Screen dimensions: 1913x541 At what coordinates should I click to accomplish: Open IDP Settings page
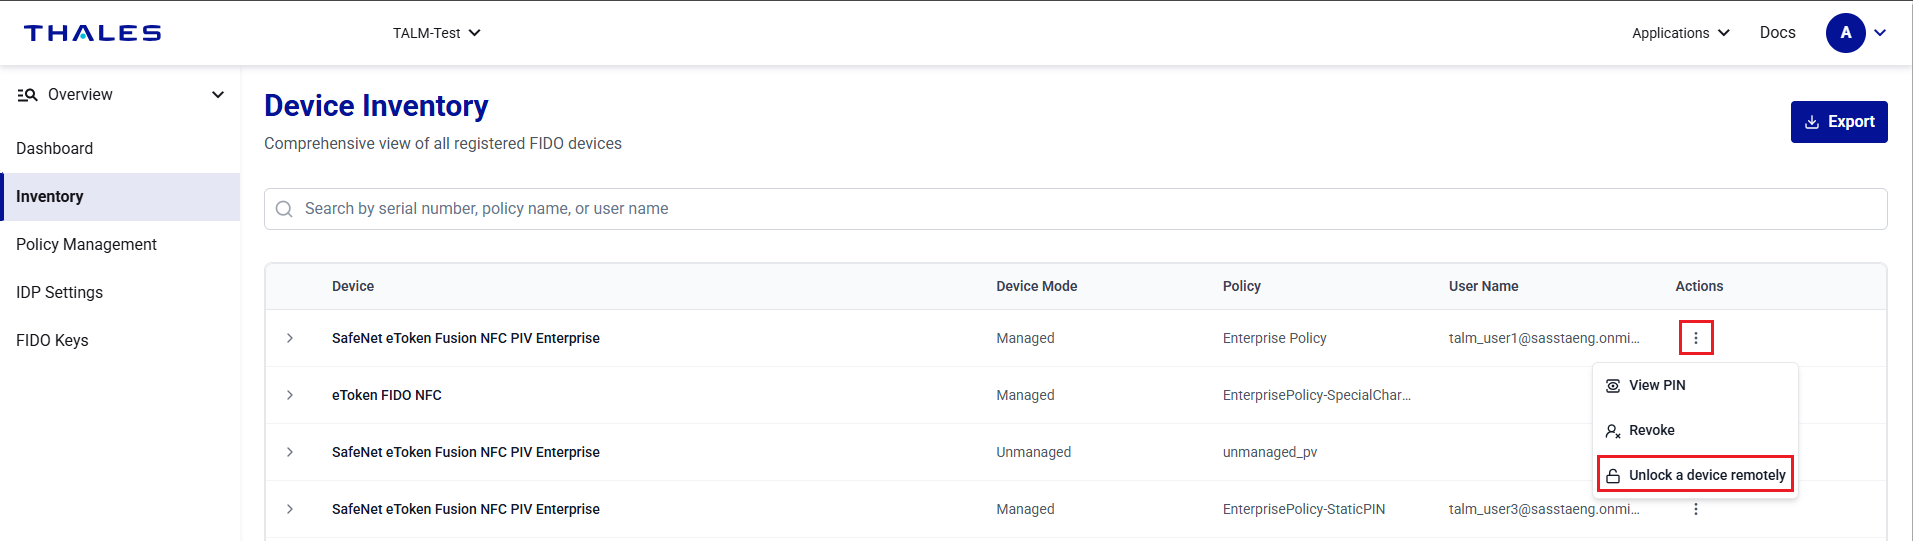[x=59, y=292]
